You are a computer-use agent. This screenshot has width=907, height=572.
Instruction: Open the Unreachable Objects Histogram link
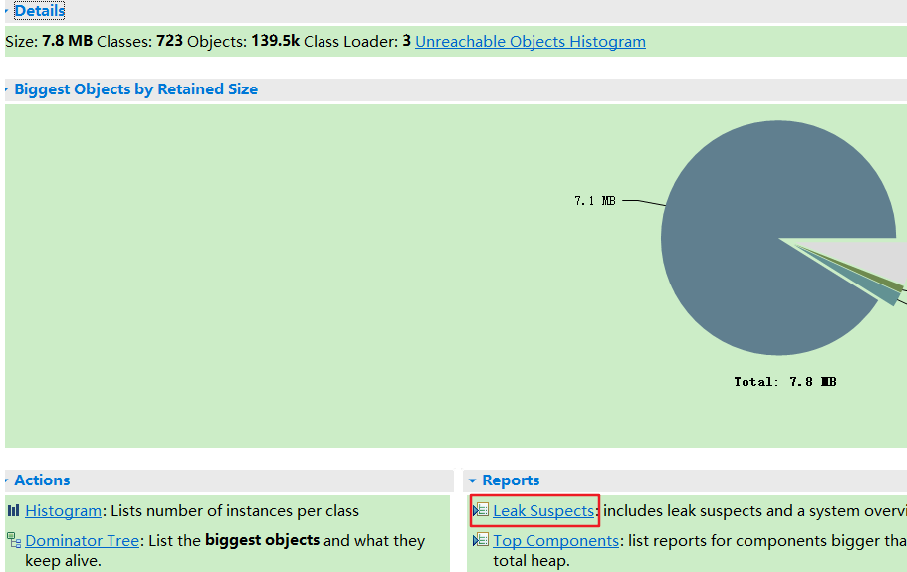click(530, 42)
